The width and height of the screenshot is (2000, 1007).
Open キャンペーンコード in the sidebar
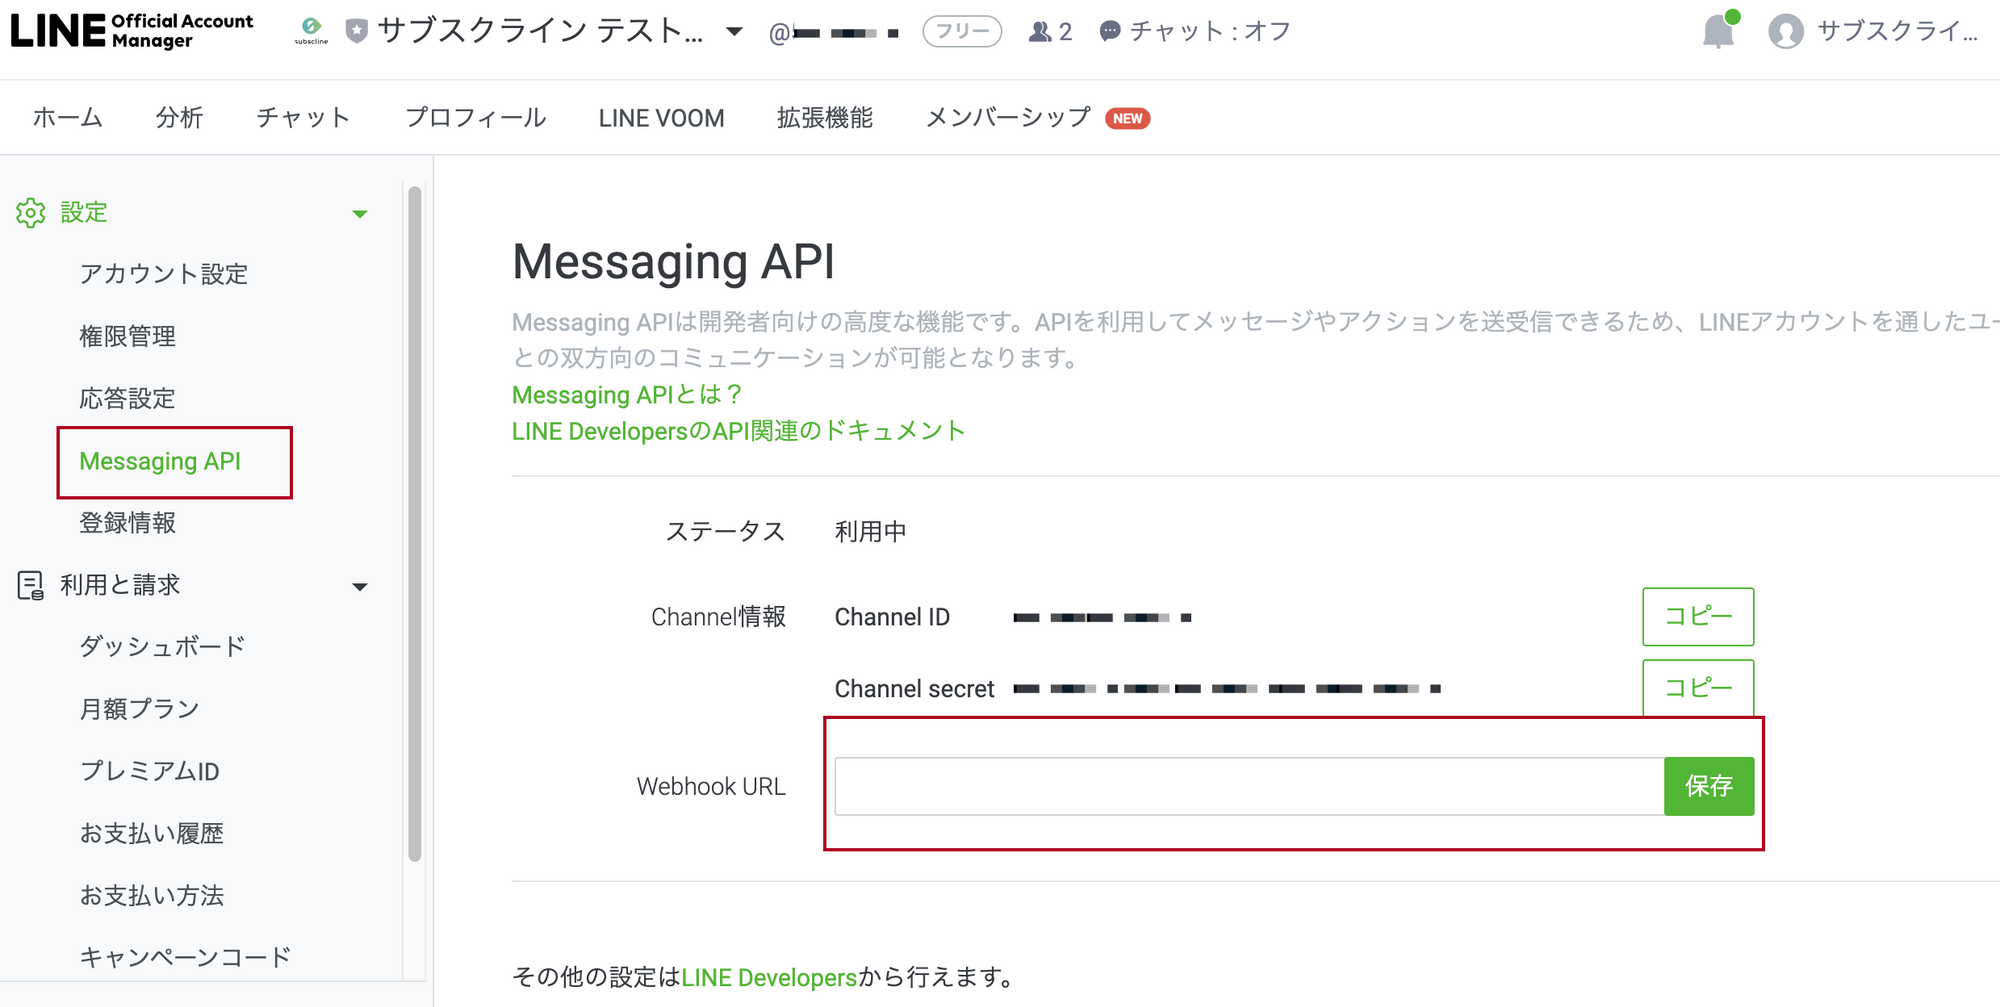[186, 957]
